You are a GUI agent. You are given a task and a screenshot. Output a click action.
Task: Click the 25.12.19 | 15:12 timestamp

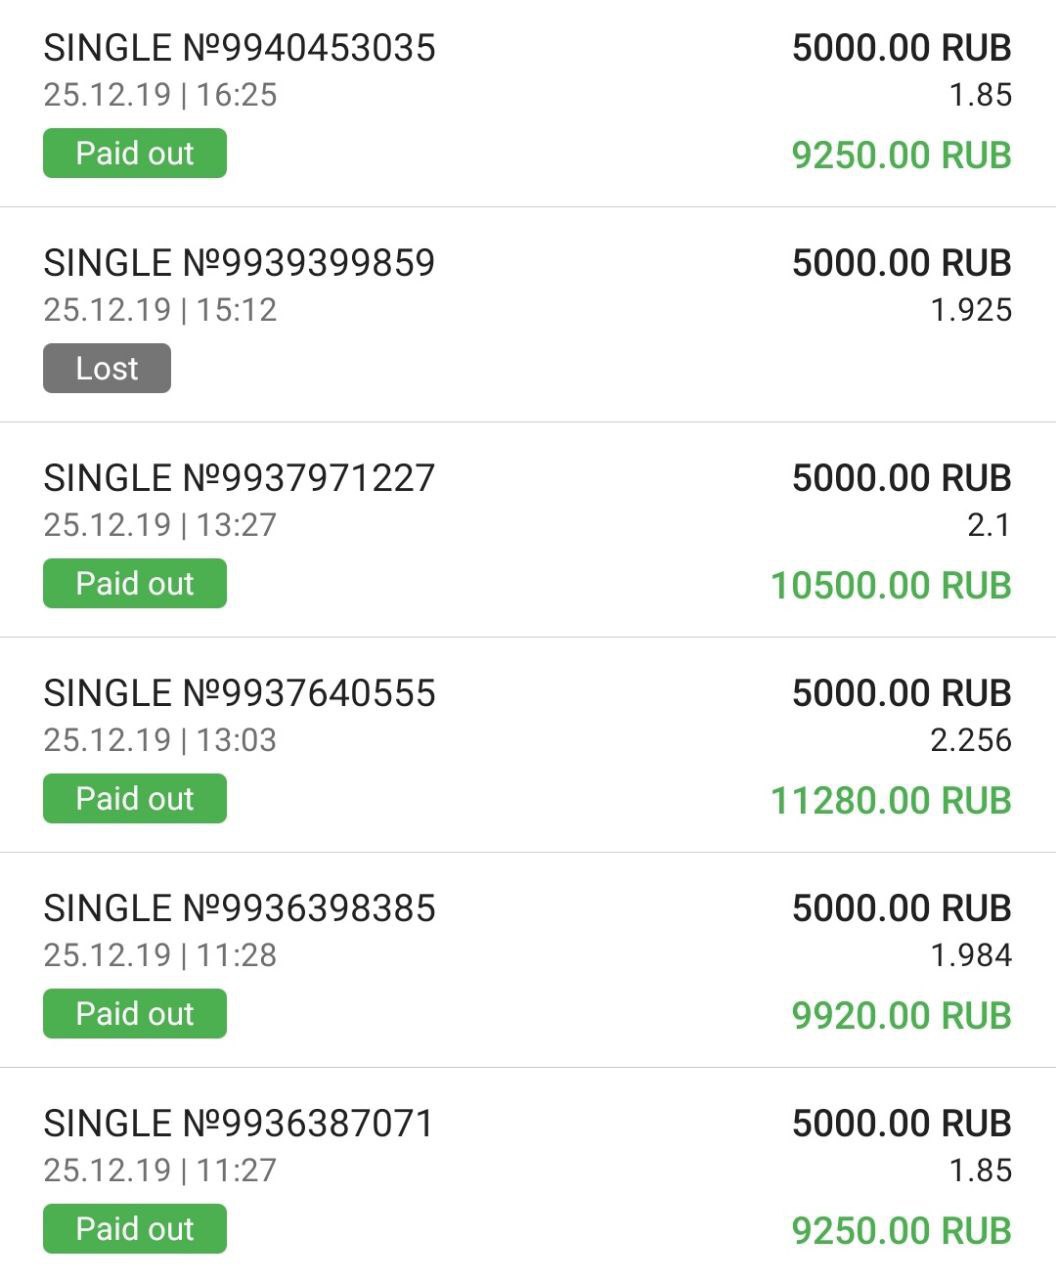click(x=160, y=310)
